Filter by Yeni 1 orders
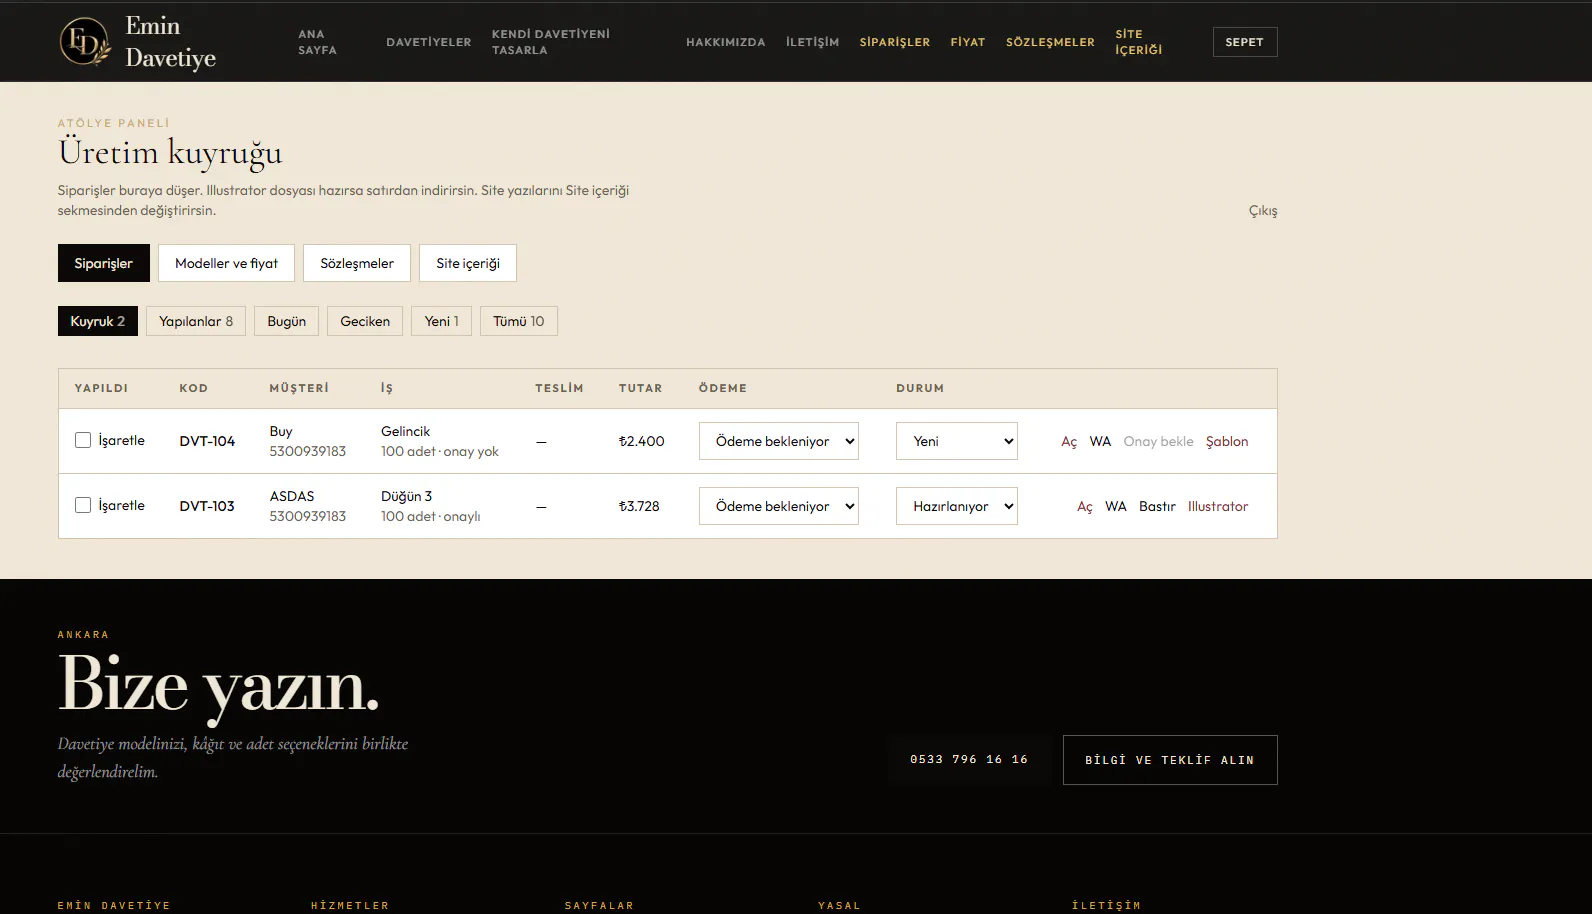The height and width of the screenshot is (914, 1592). [442, 321]
